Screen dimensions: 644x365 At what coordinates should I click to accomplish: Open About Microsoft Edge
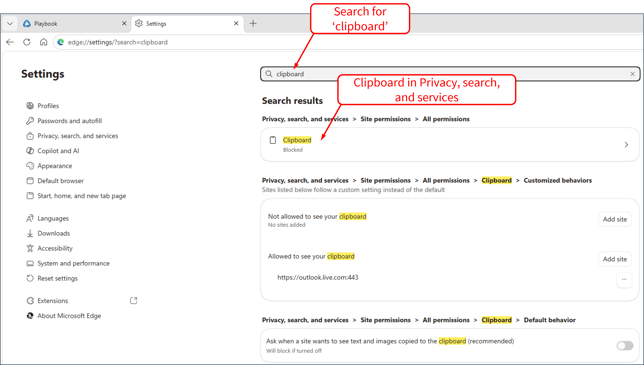[x=69, y=316]
